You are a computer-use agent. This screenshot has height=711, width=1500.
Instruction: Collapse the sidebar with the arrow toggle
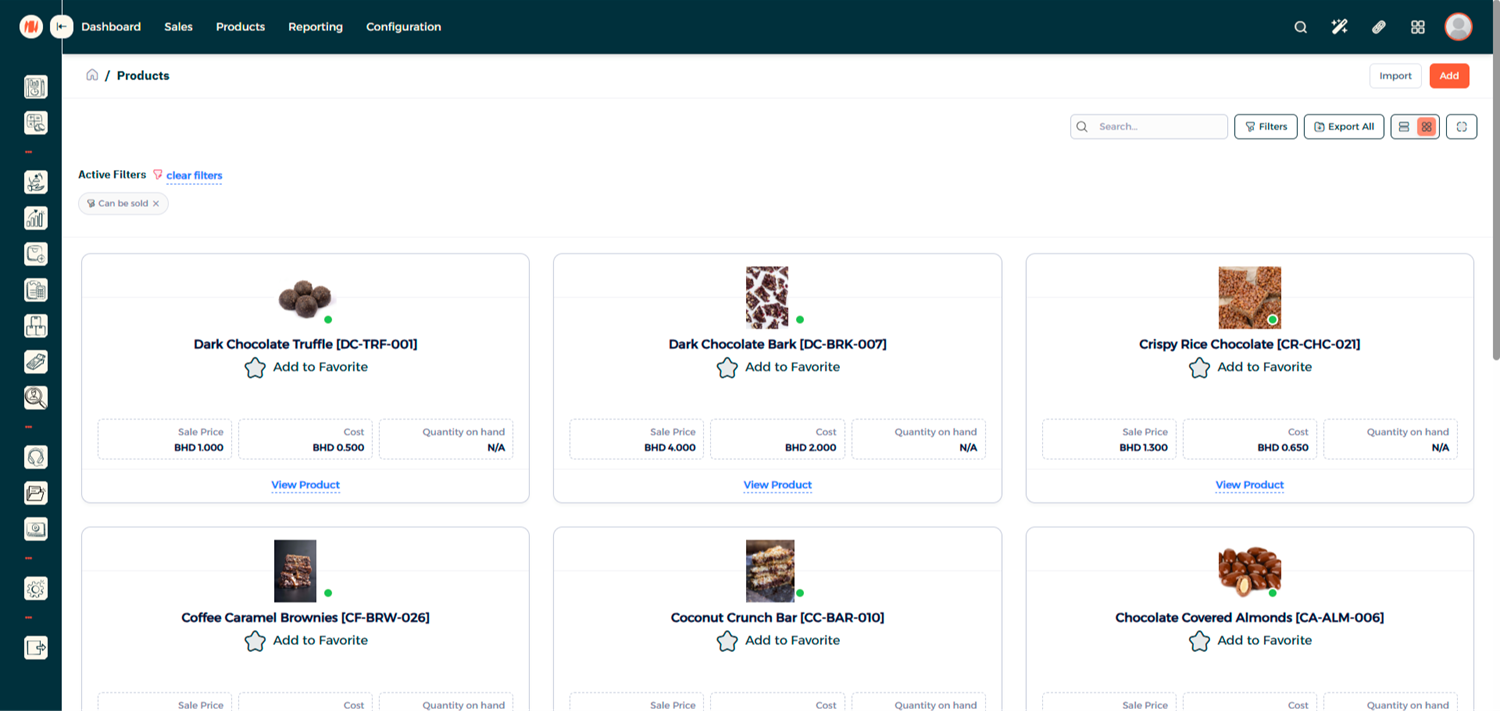tap(62, 27)
